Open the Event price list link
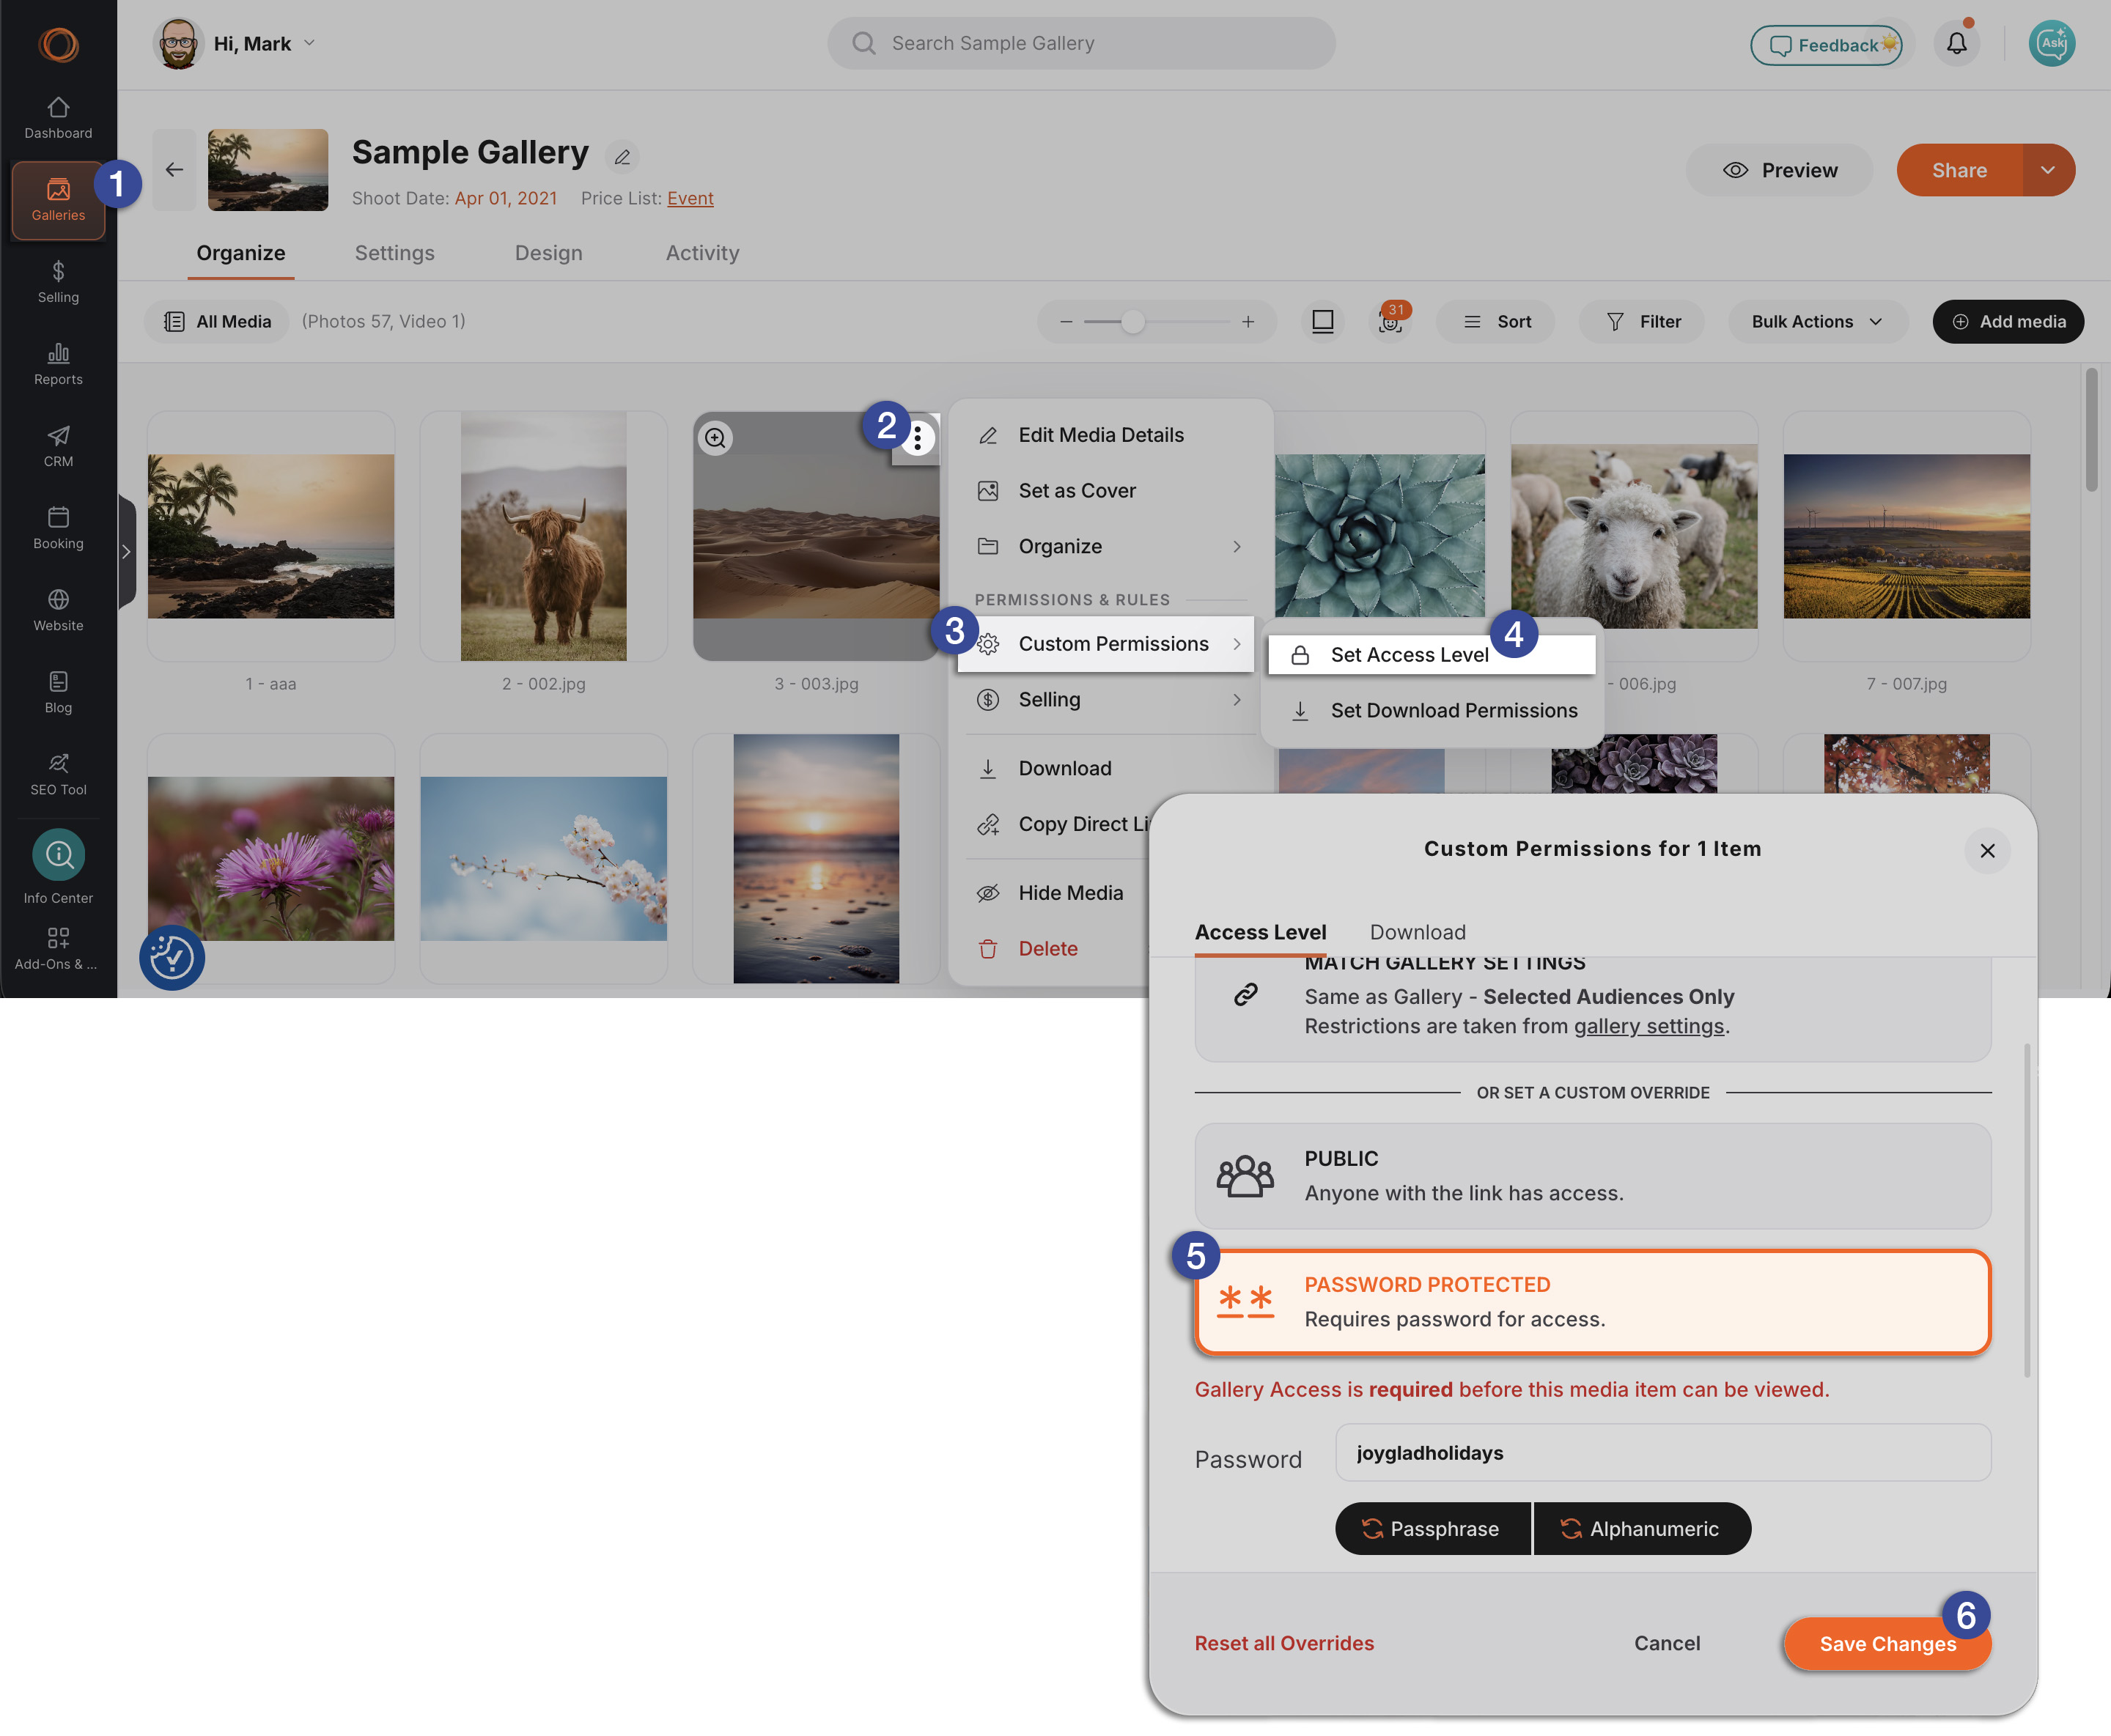This screenshot has width=2111, height=1736. [x=690, y=198]
